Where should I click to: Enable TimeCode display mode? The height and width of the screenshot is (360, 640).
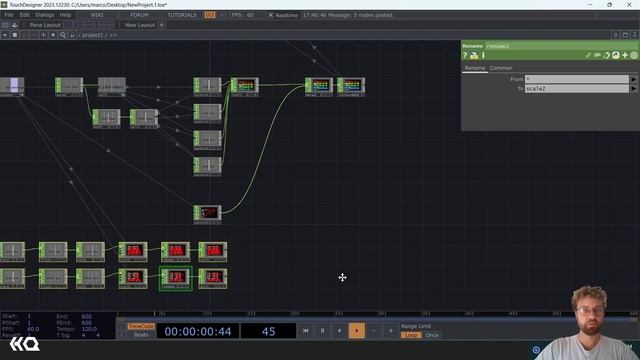coord(141,326)
